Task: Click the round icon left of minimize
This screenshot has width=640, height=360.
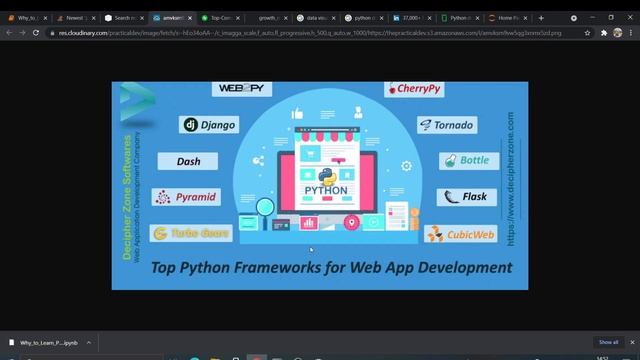Action: [573, 18]
